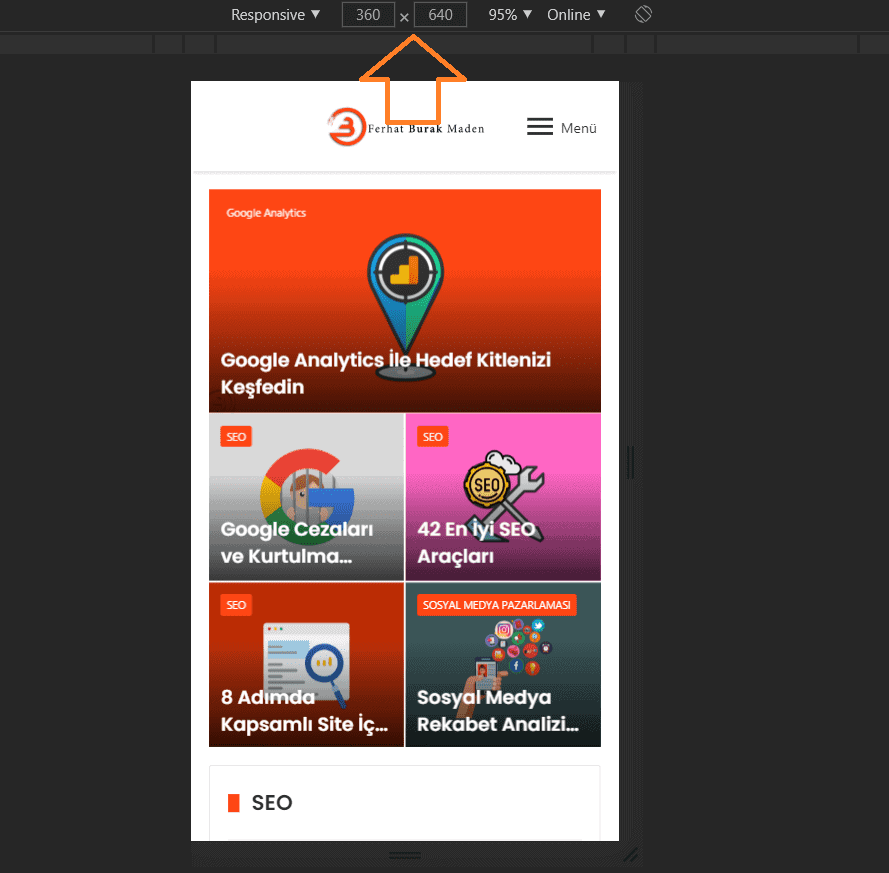Open the hamburger menu icon
The width and height of the screenshot is (889, 873).
point(539,127)
